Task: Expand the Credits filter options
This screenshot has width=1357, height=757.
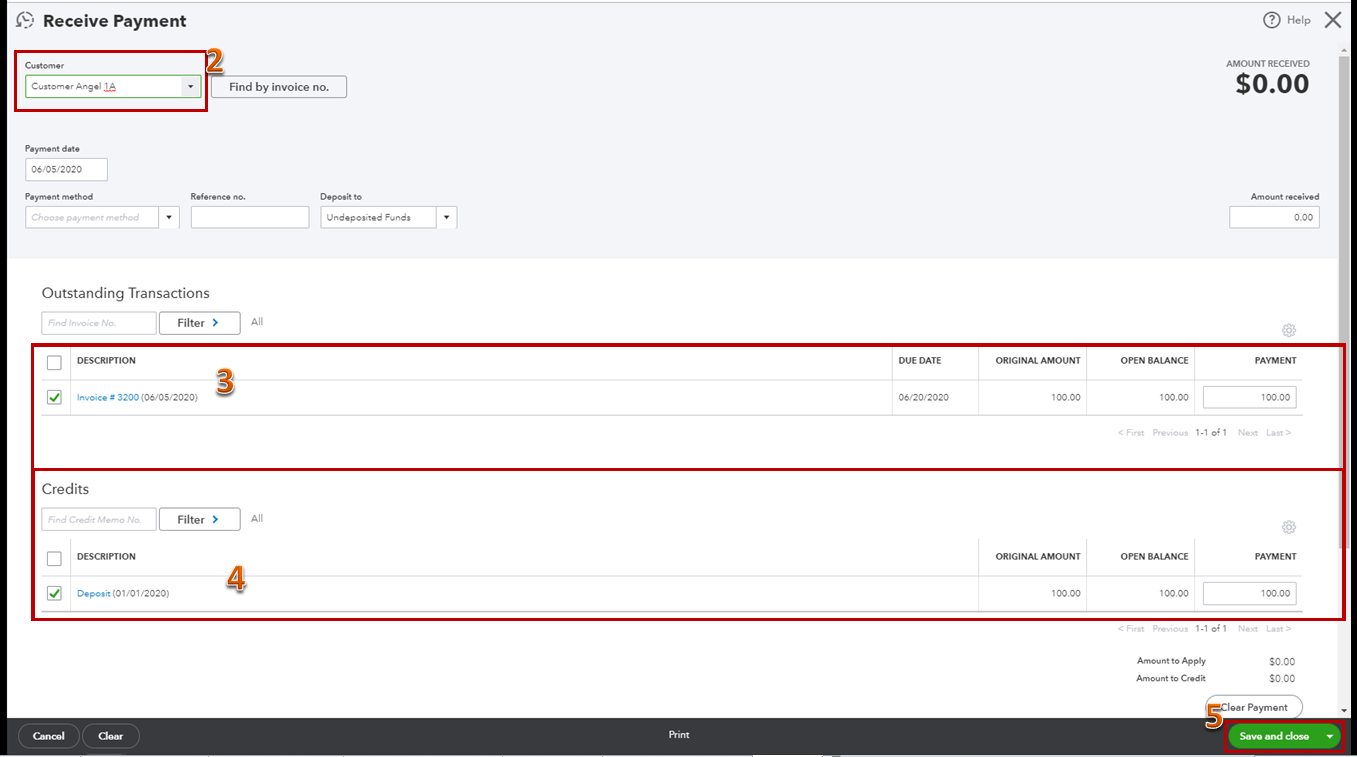Action: pyautogui.click(x=199, y=519)
